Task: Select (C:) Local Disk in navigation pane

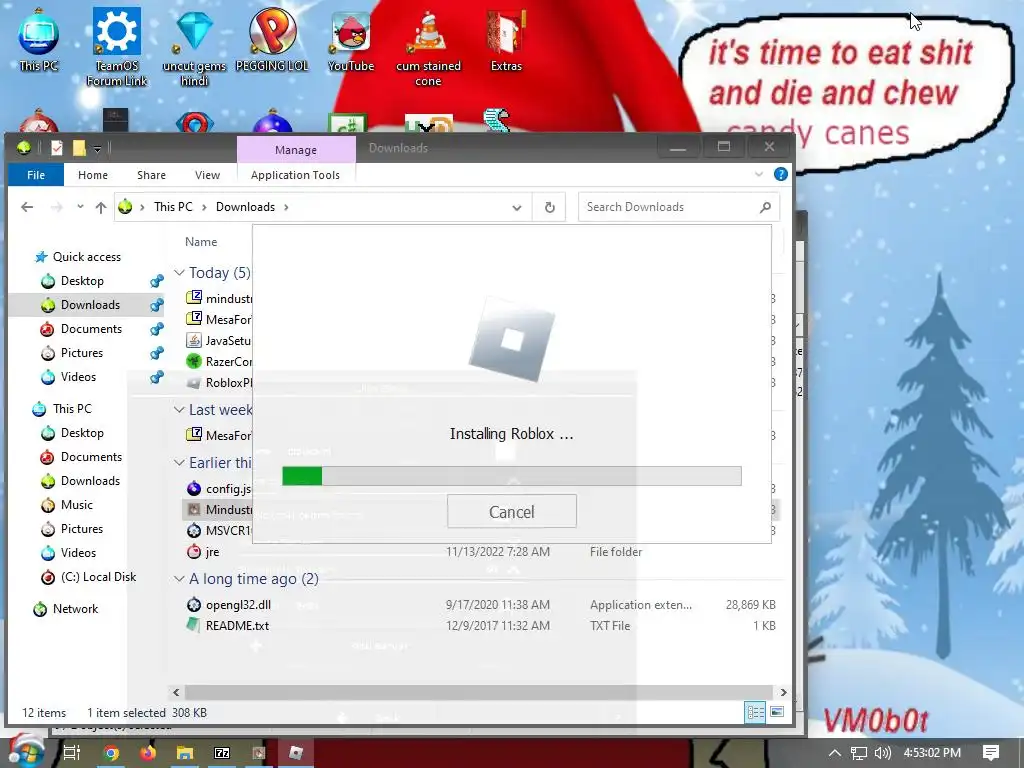Action: [98, 577]
